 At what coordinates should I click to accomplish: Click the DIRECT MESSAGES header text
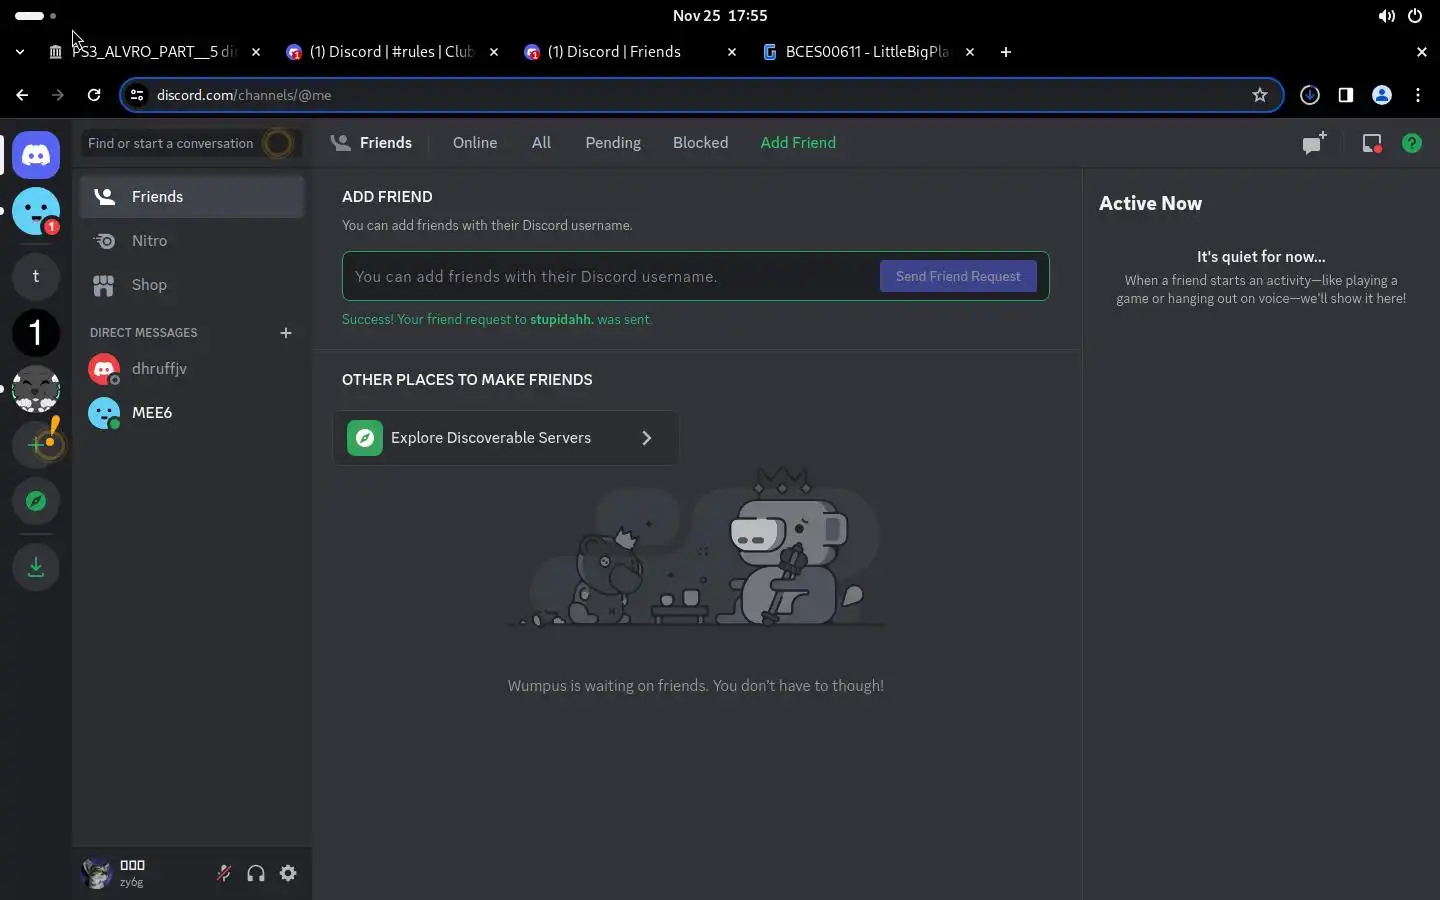coord(144,333)
